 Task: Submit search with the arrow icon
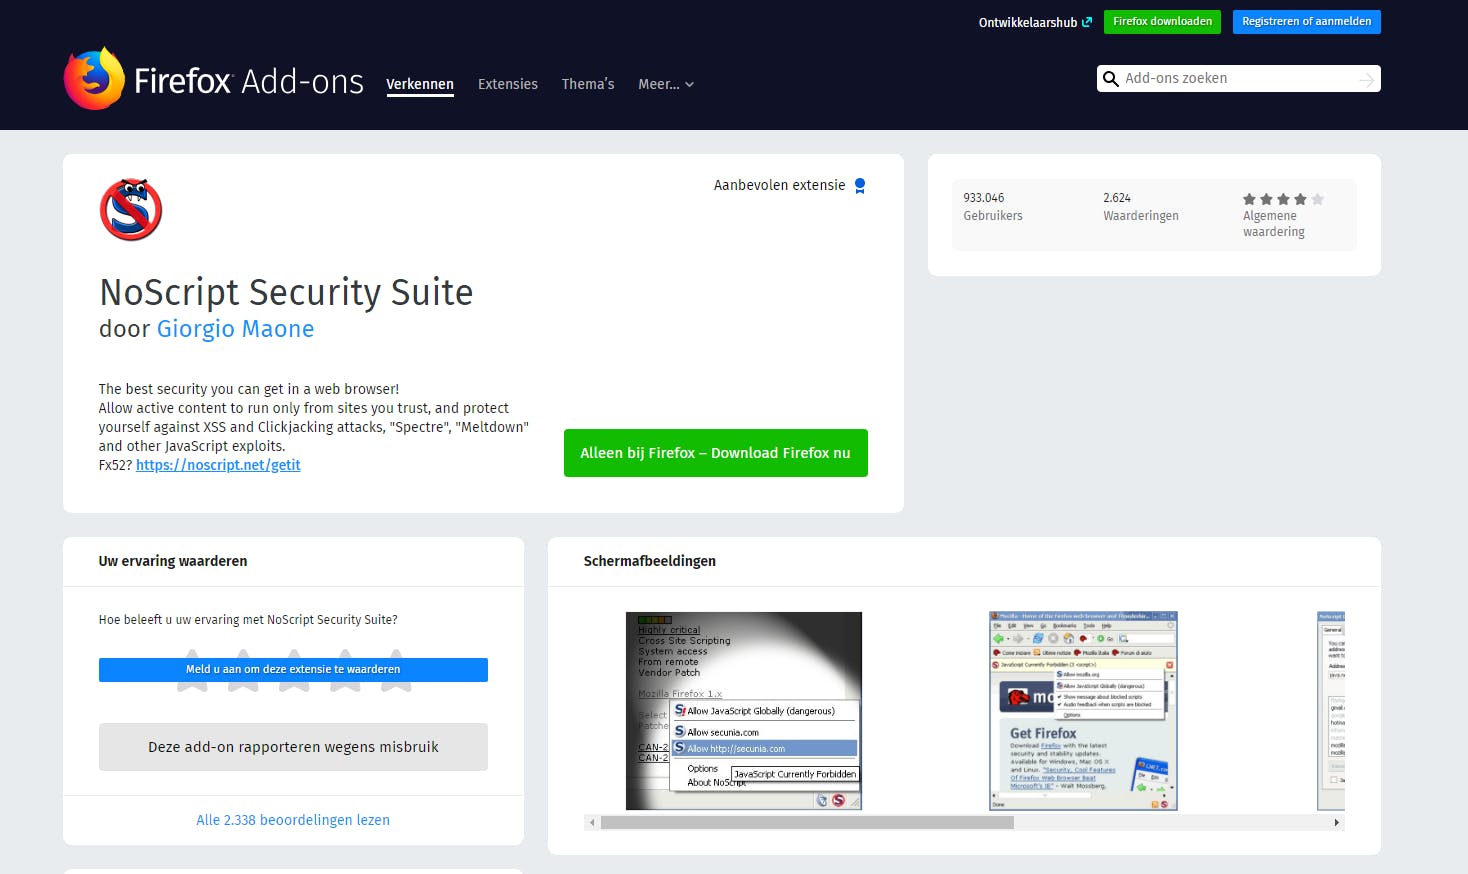point(1367,79)
